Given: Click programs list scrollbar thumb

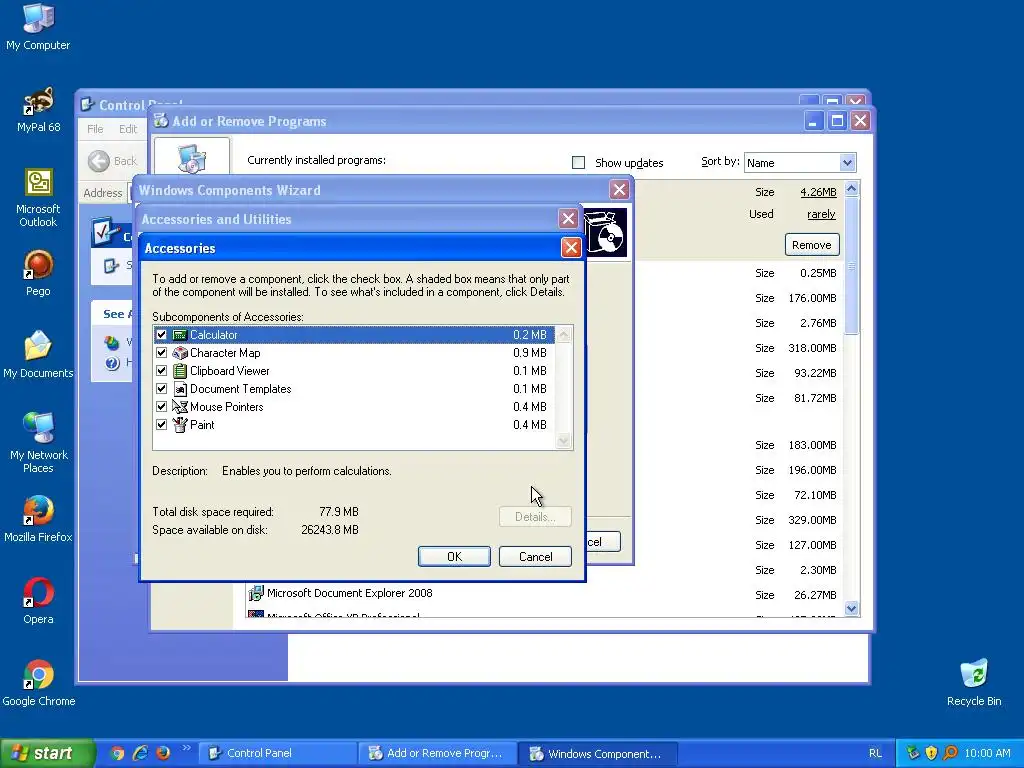Looking at the screenshot, I should [851, 266].
